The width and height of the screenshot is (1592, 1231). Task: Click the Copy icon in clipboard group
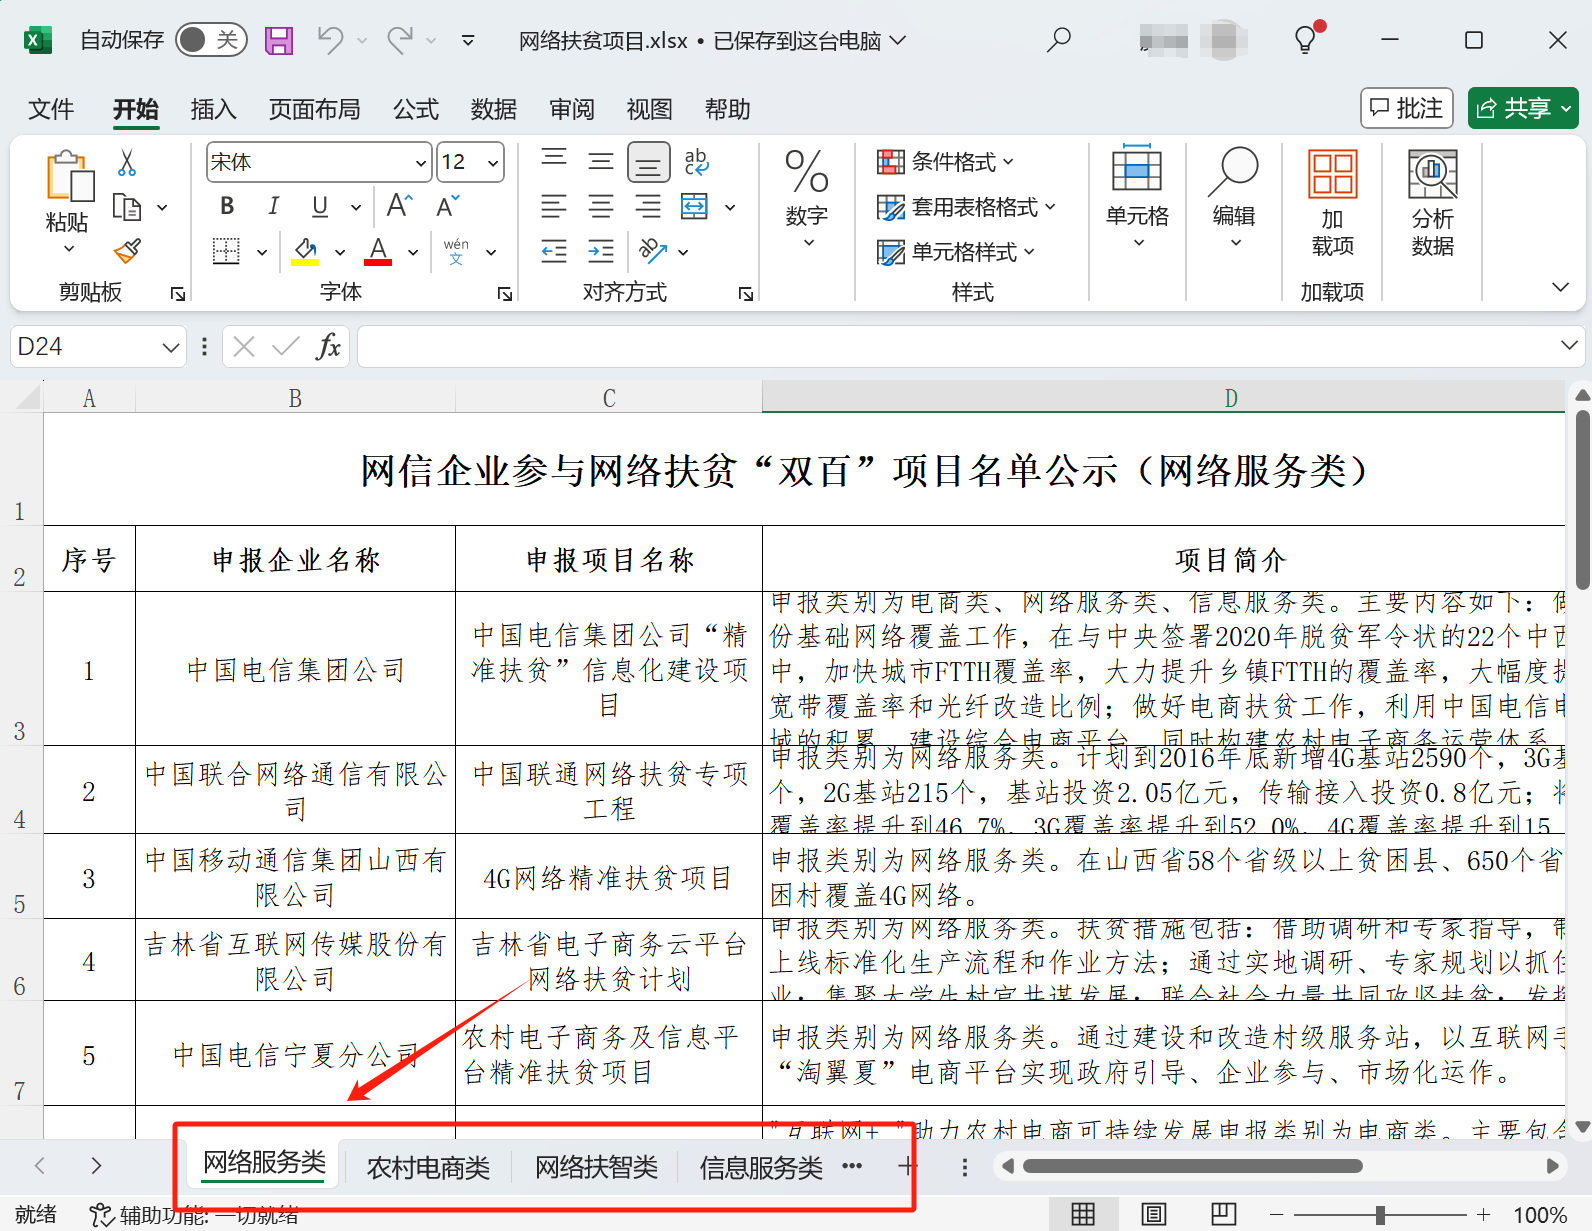coord(127,207)
